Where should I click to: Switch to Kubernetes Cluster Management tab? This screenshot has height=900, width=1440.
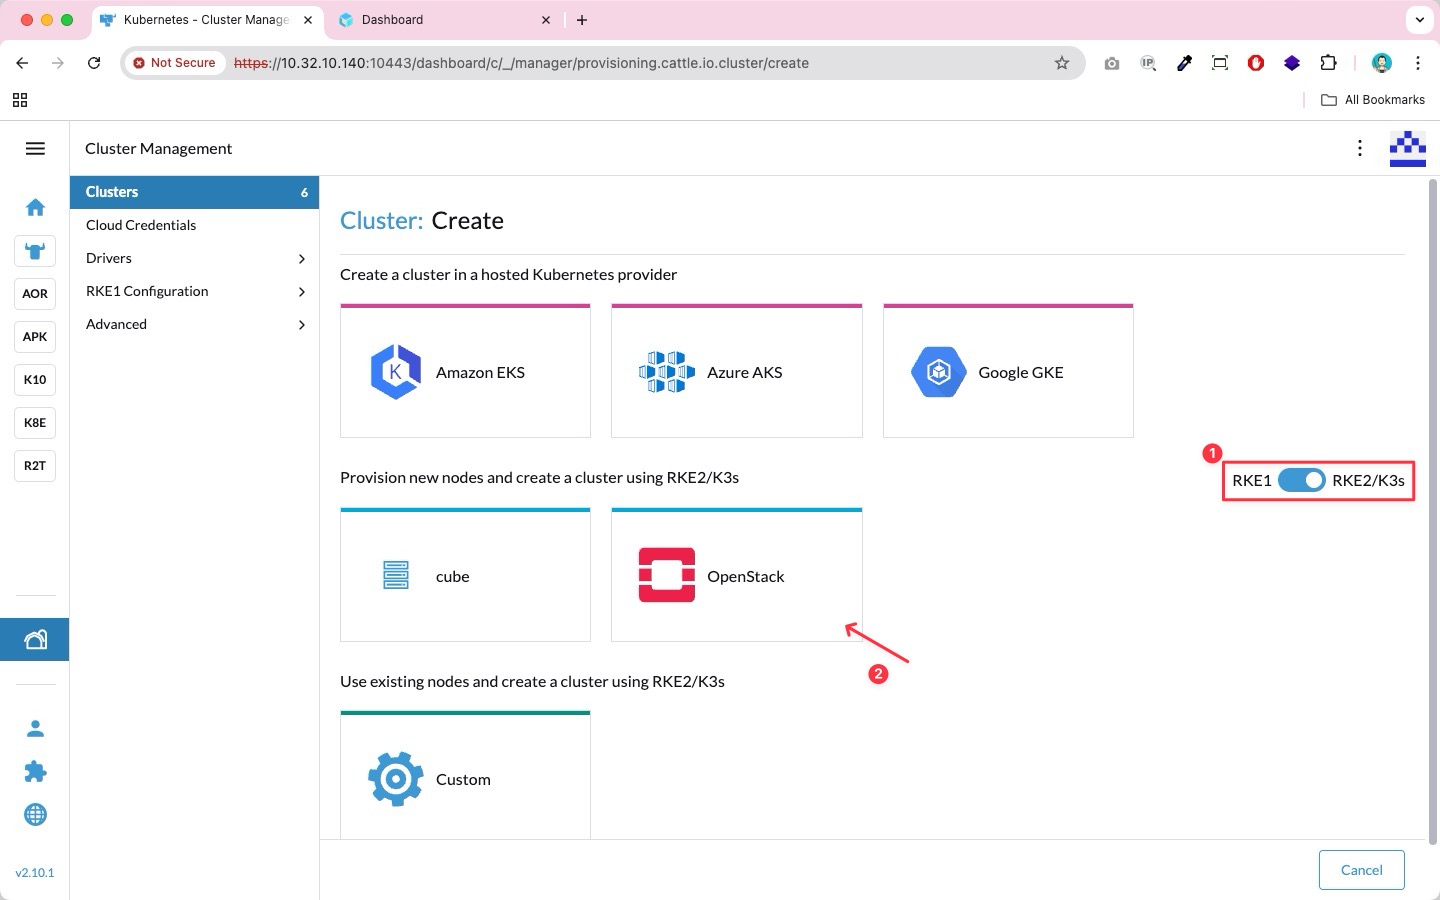point(207,20)
